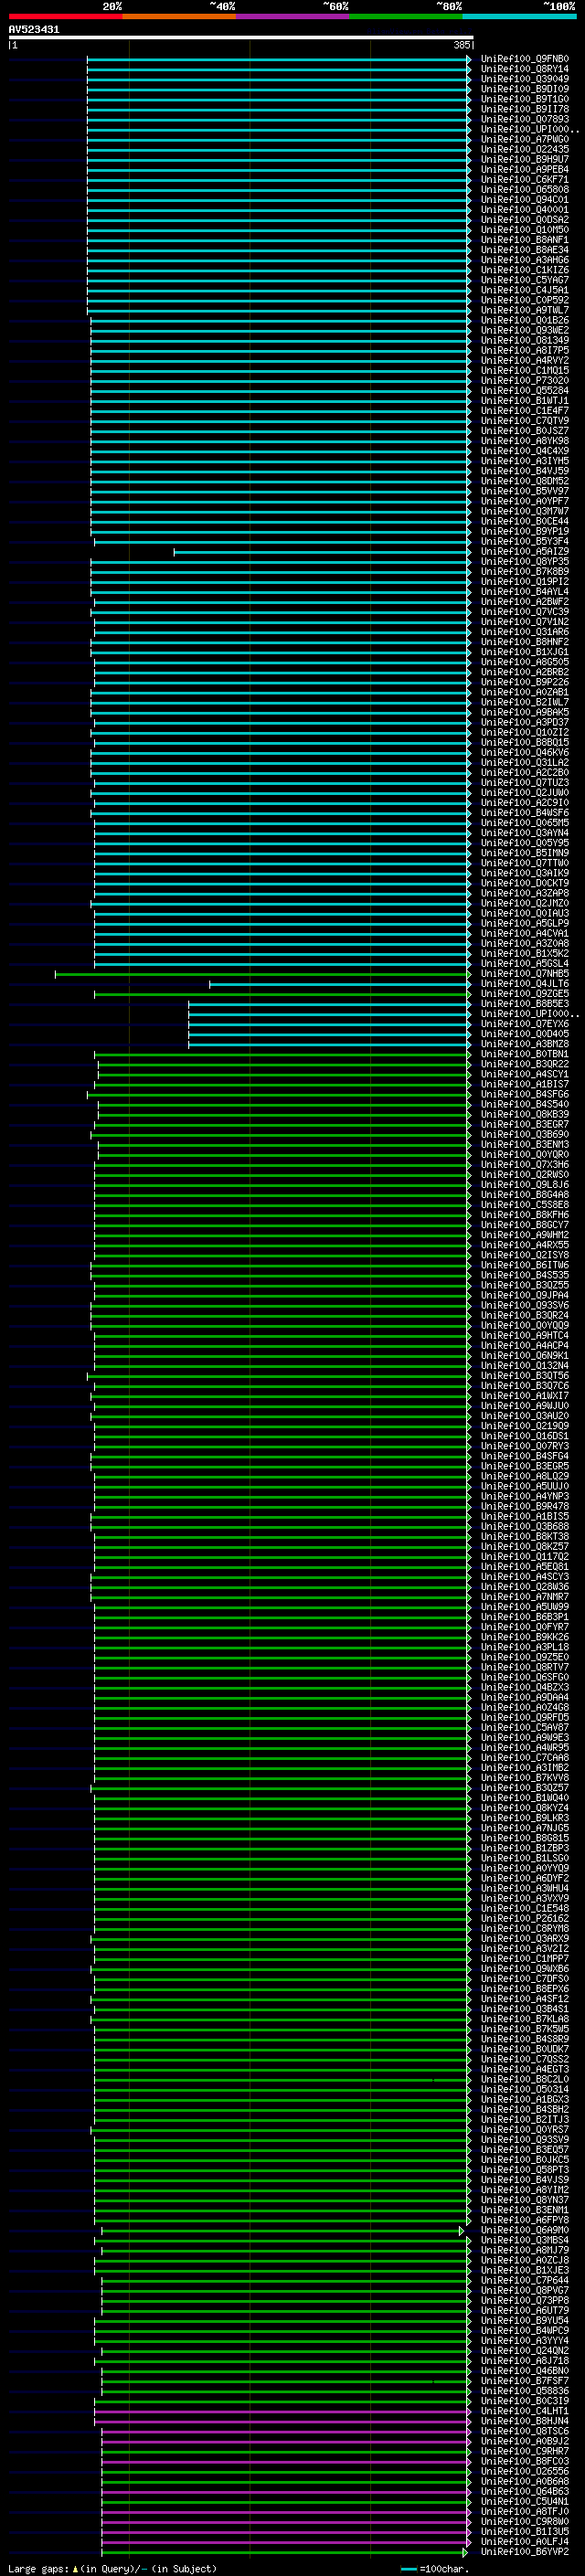Select hit label UniRef100_Q7NHB5

point(525,974)
